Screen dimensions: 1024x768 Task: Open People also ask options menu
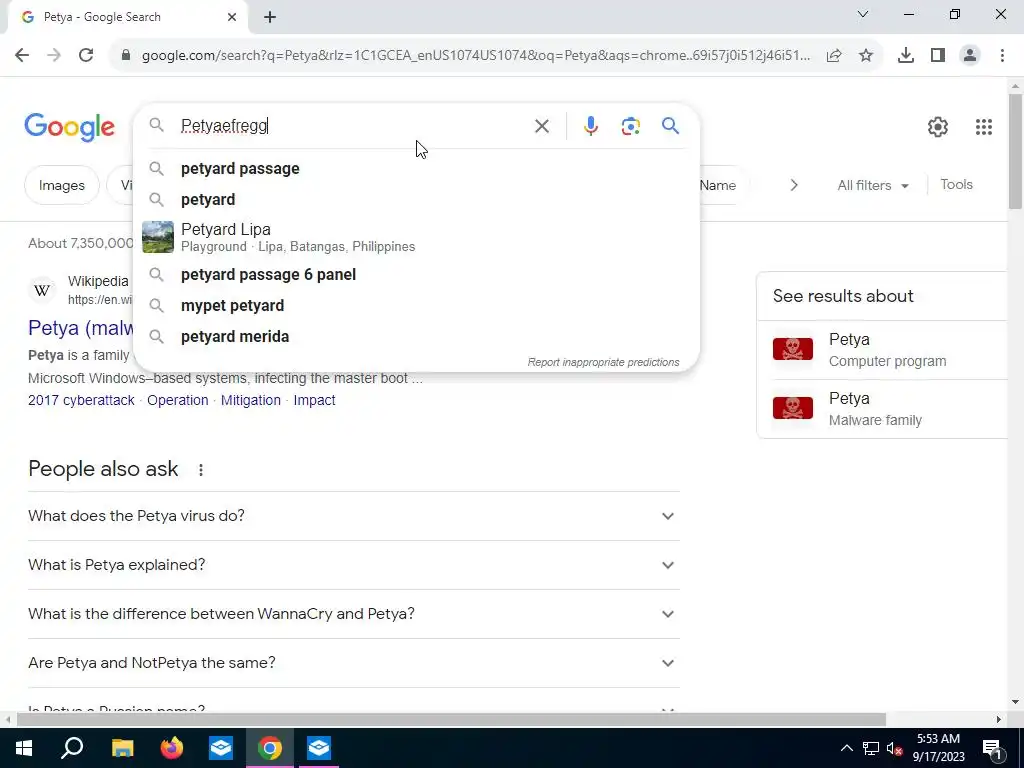coord(200,470)
